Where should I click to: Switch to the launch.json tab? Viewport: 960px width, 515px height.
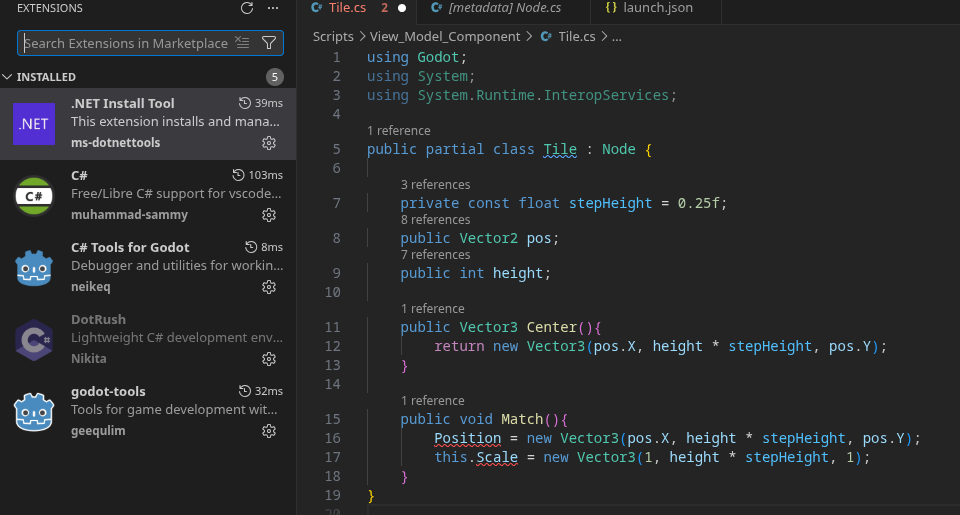click(657, 8)
